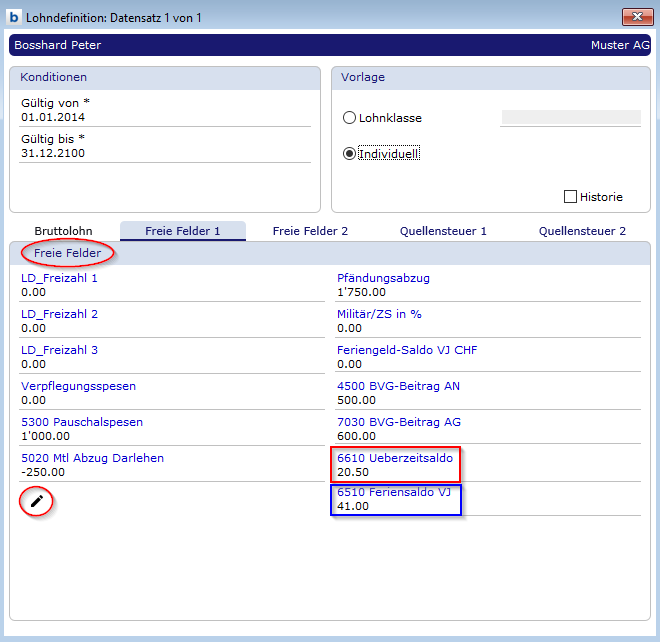Select the Freie Felder 1 tab
Image resolution: width=660 pixels, height=642 pixels.
(x=182, y=231)
